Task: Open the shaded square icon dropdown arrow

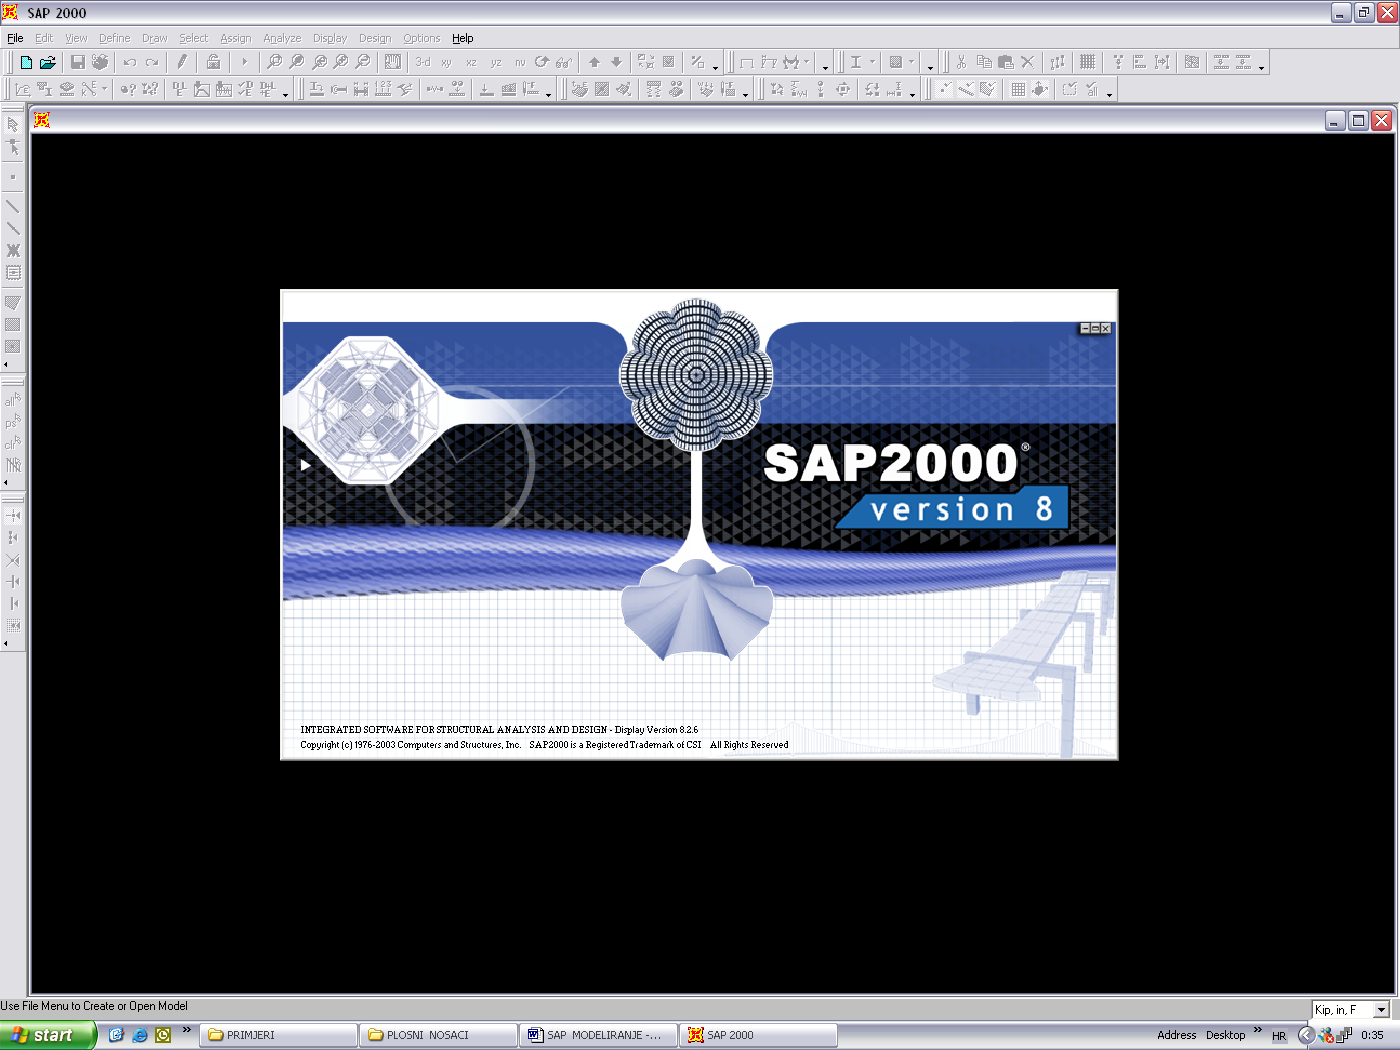Action: (x=911, y=62)
